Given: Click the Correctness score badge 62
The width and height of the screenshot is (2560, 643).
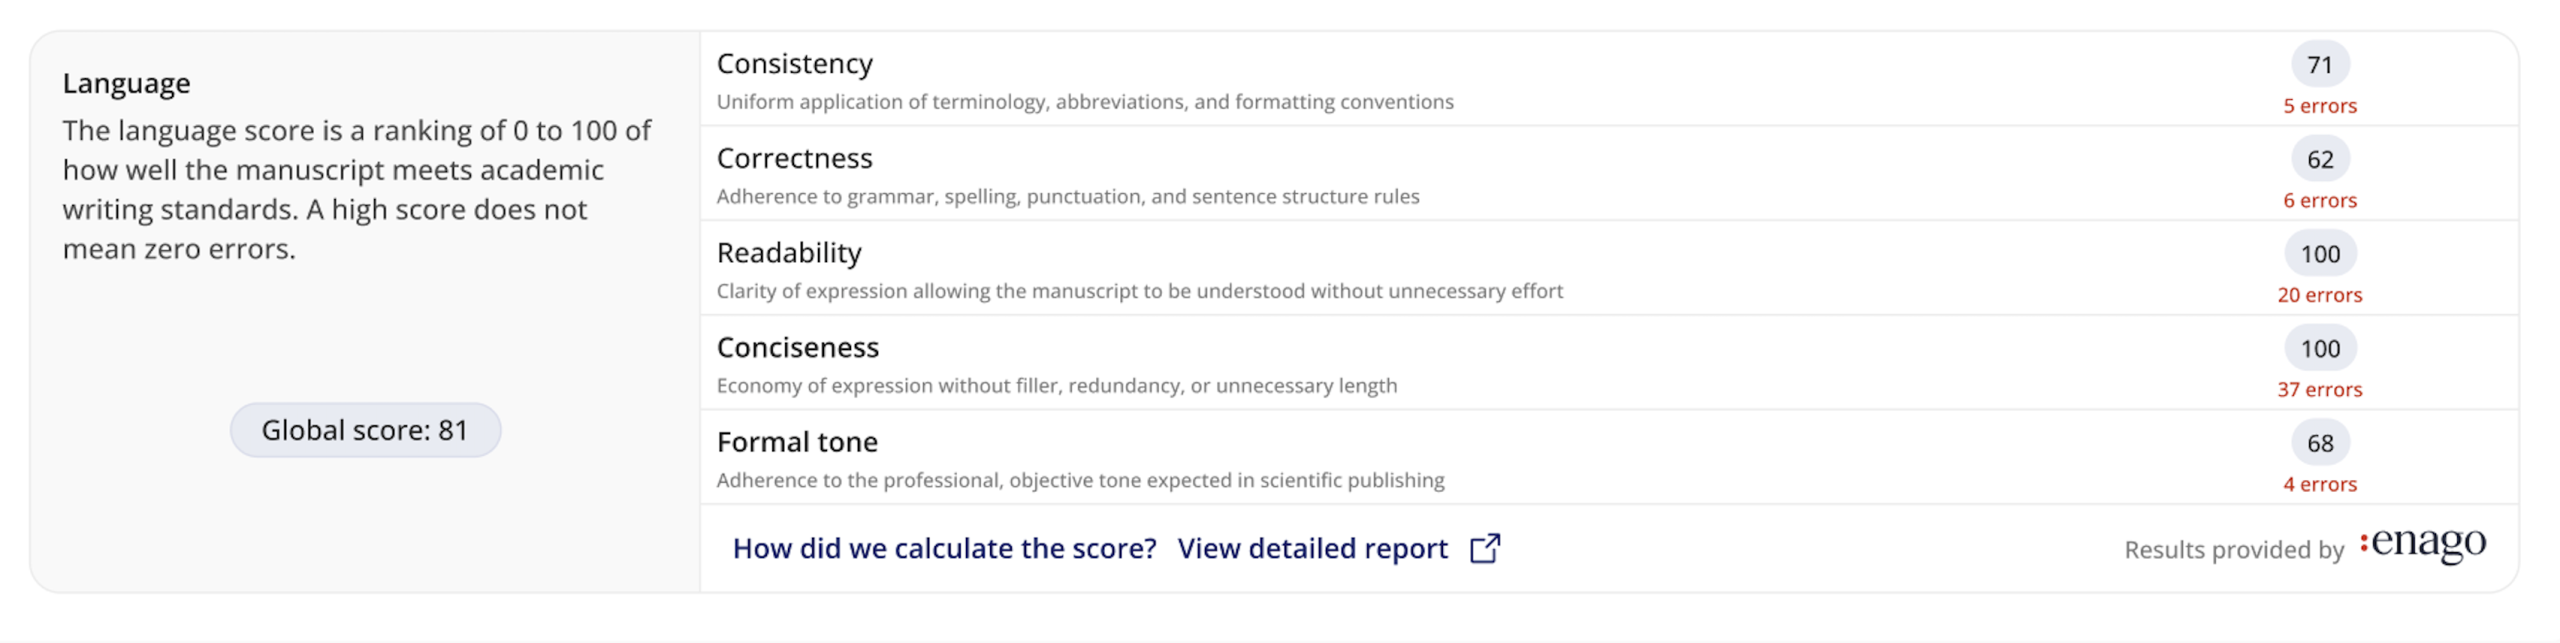Looking at the screenshot, I should [2320, 159].
